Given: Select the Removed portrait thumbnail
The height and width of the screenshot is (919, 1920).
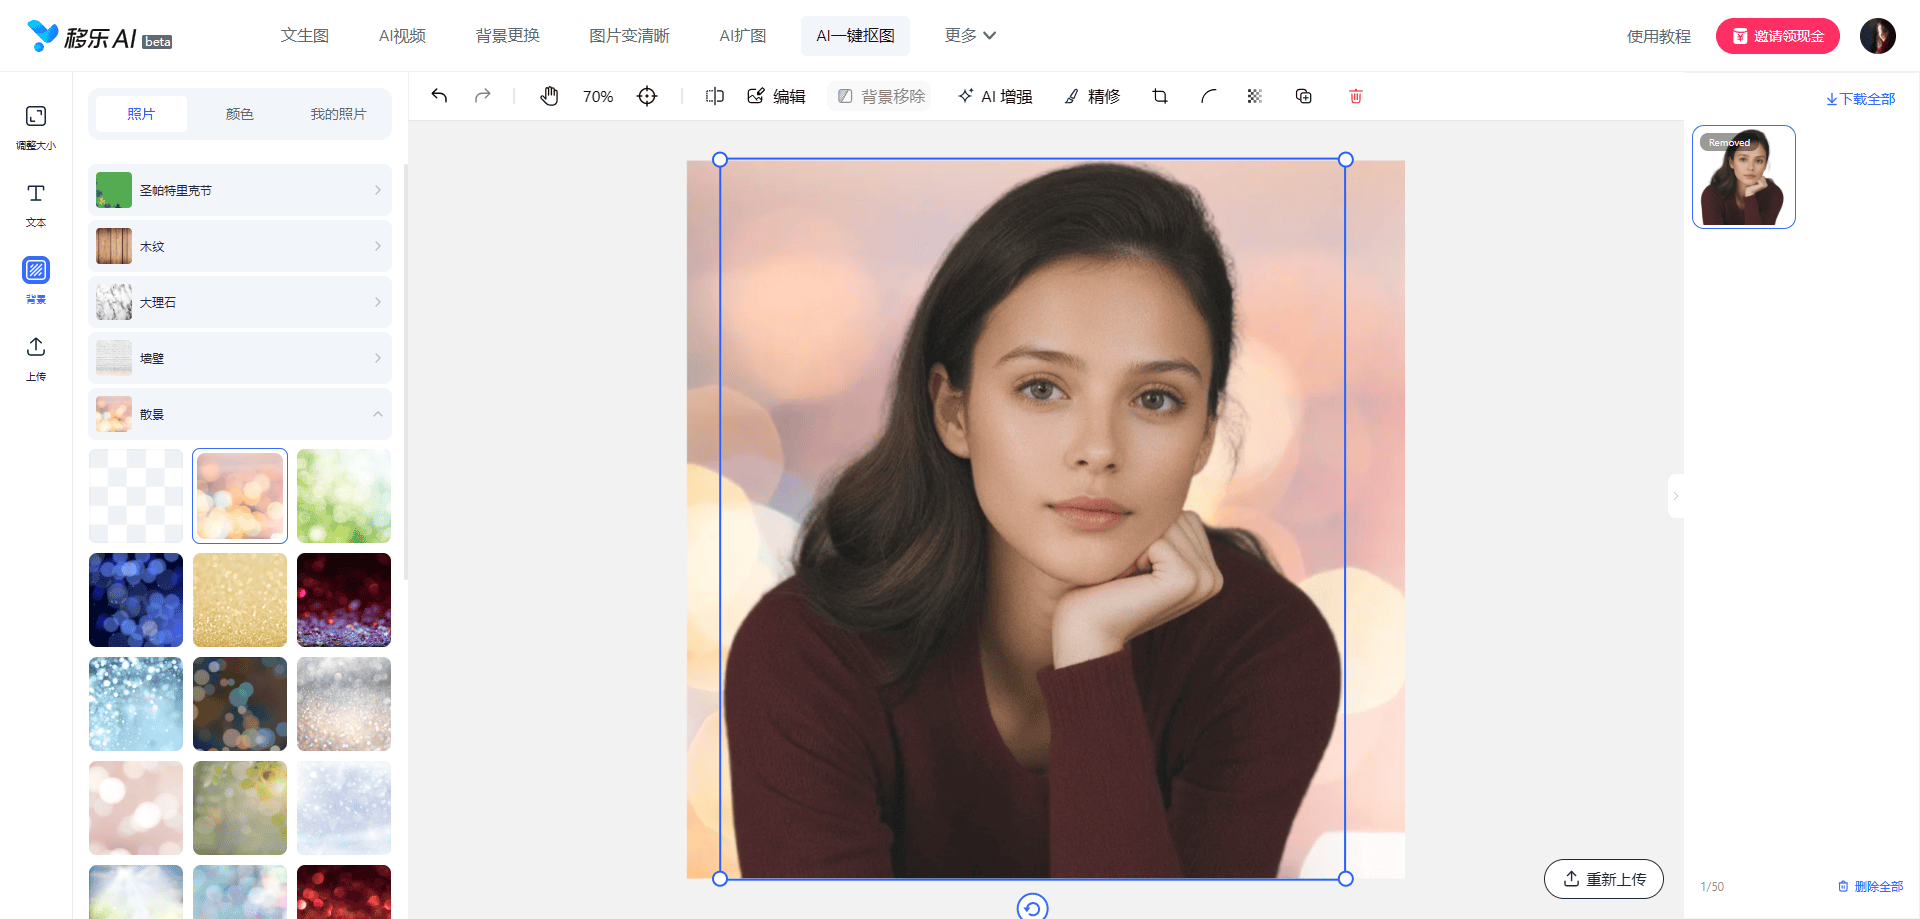Looking at the screenshot, I should pos(1743,177).
